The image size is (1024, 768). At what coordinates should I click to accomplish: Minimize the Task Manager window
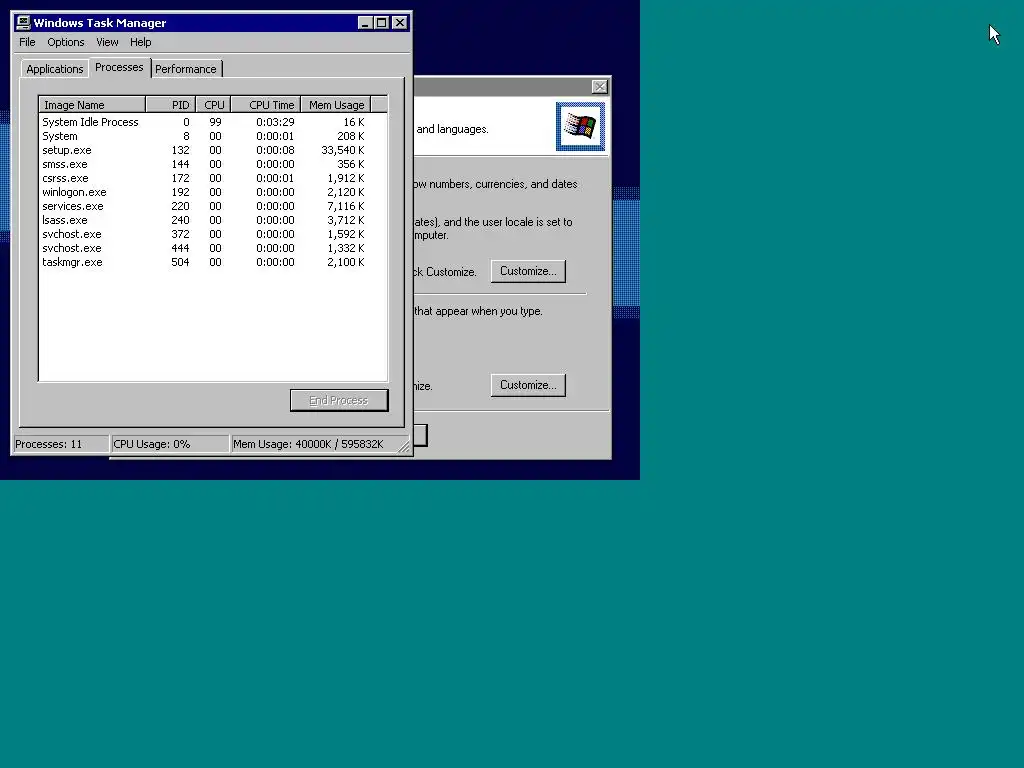pos(366,23)
